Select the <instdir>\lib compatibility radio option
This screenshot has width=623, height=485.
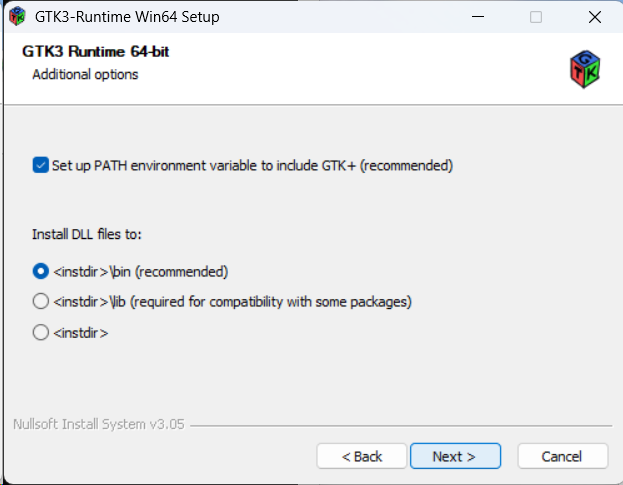click(x=41, y=301)
